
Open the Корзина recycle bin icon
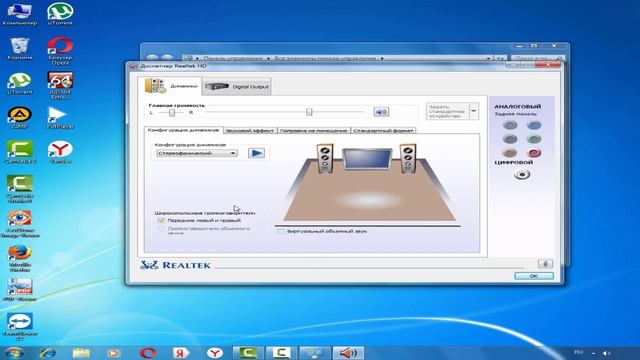[x=19, y=49]
